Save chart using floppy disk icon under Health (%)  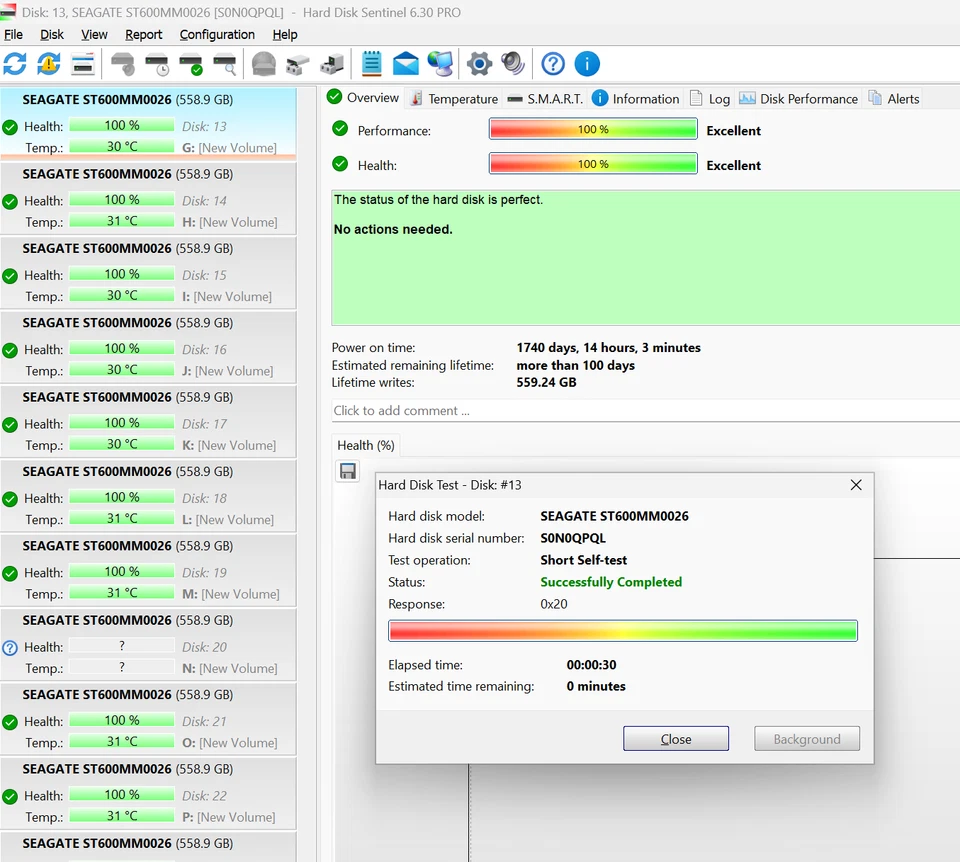(x=347, y=470)
